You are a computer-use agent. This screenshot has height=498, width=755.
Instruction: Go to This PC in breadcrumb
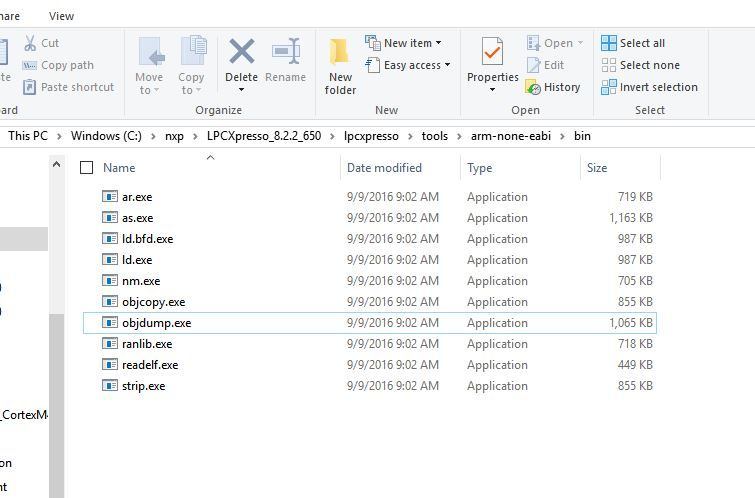click(x=28, y=136)
